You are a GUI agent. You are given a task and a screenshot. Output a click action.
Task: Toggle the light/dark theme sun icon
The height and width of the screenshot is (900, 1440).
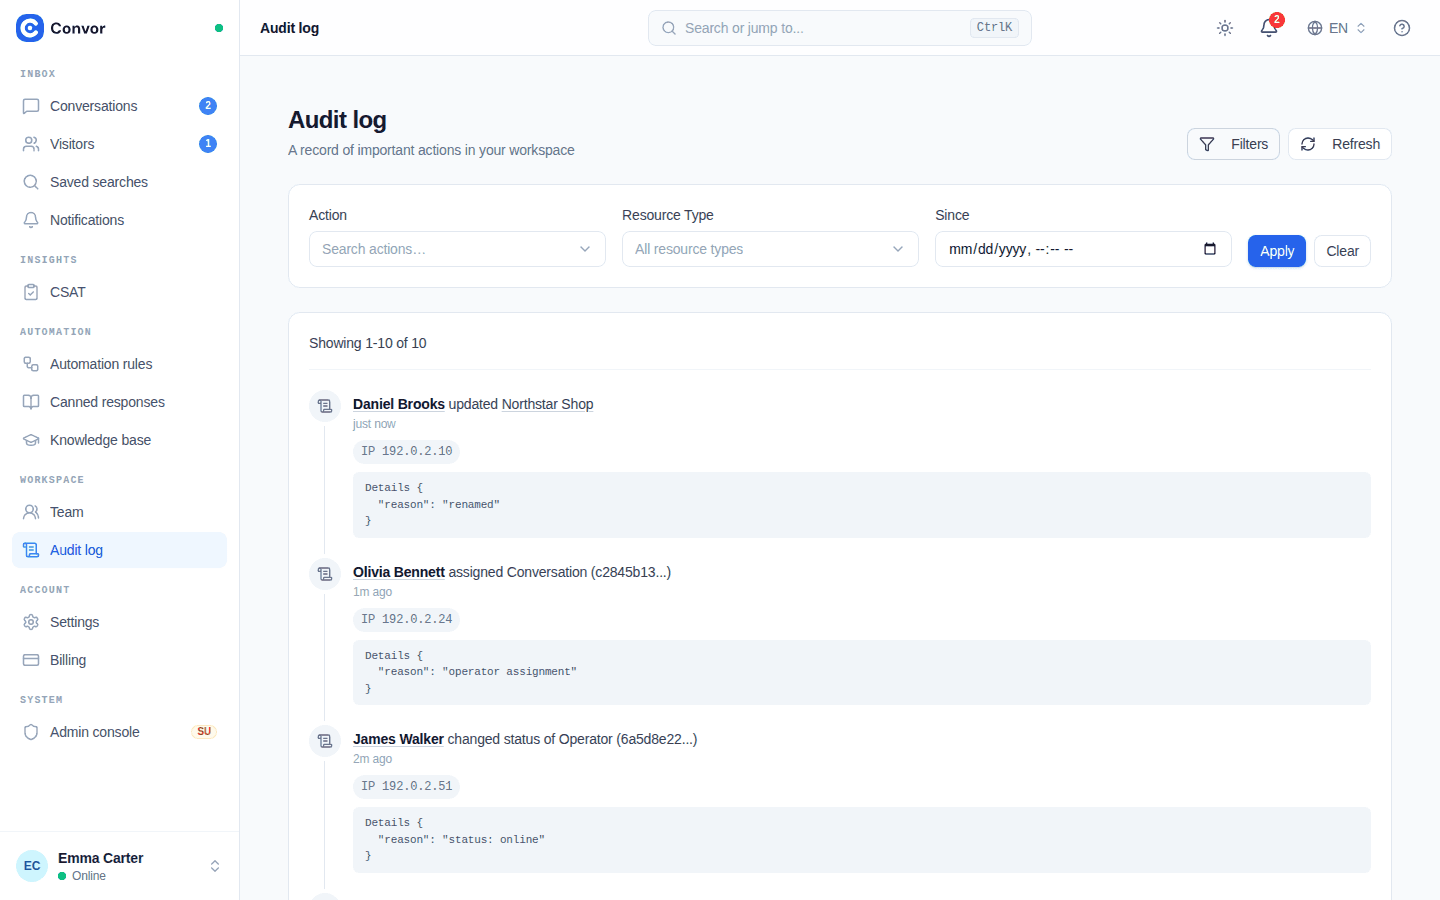(1225, 28)
